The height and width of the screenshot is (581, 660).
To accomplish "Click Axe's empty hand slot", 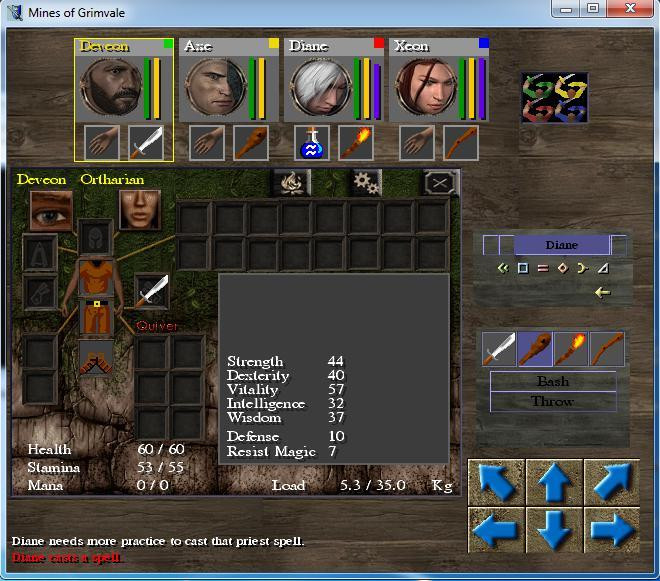I will [x=207, y=143].
